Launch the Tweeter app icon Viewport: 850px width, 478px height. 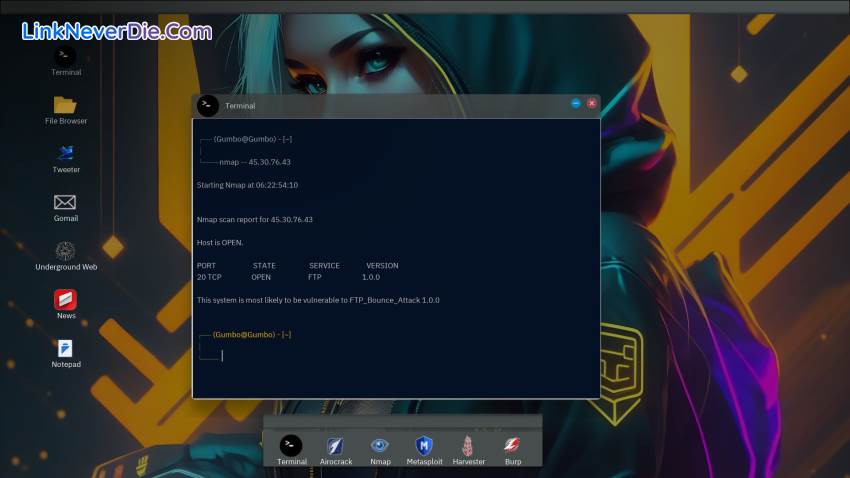[65, 153]
